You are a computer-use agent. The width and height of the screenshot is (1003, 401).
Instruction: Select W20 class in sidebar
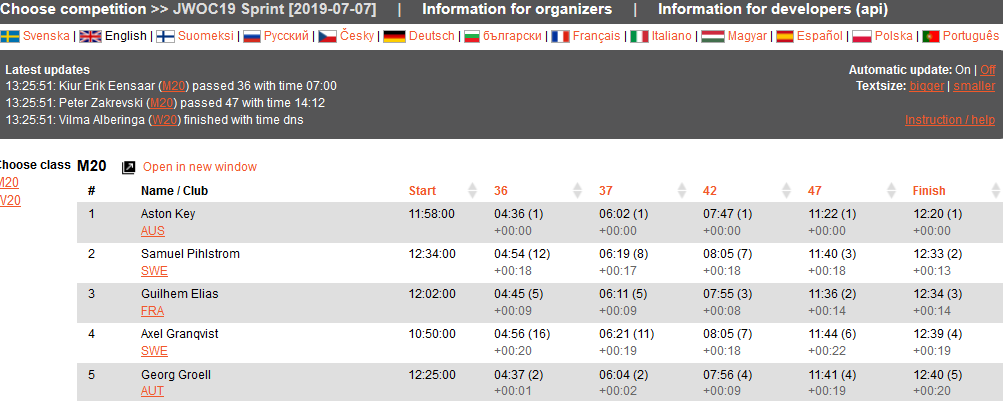click(8, 200)
